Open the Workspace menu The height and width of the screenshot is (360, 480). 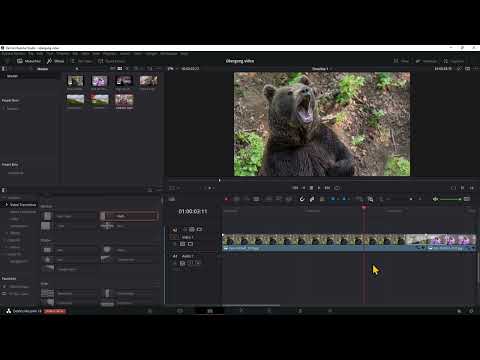pyautogui.click(x=169, y=53)
